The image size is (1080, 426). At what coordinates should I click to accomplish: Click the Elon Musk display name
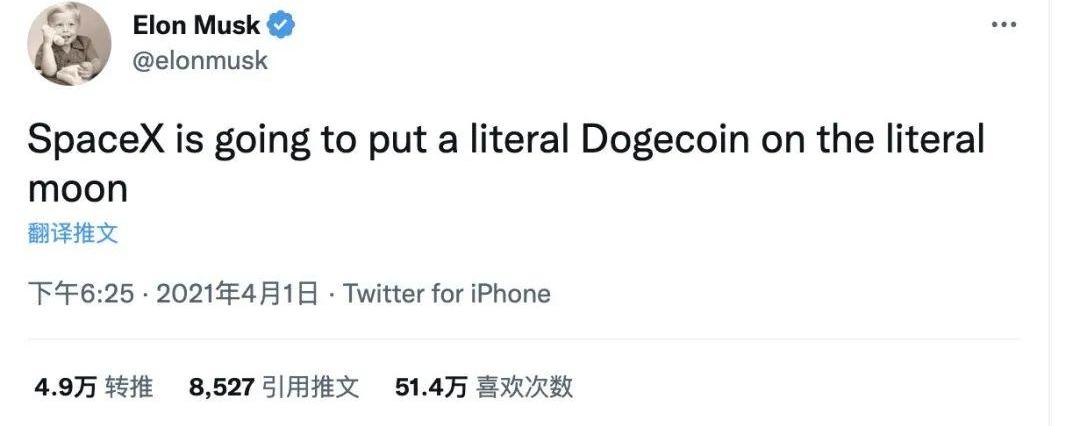click(196, 26)
